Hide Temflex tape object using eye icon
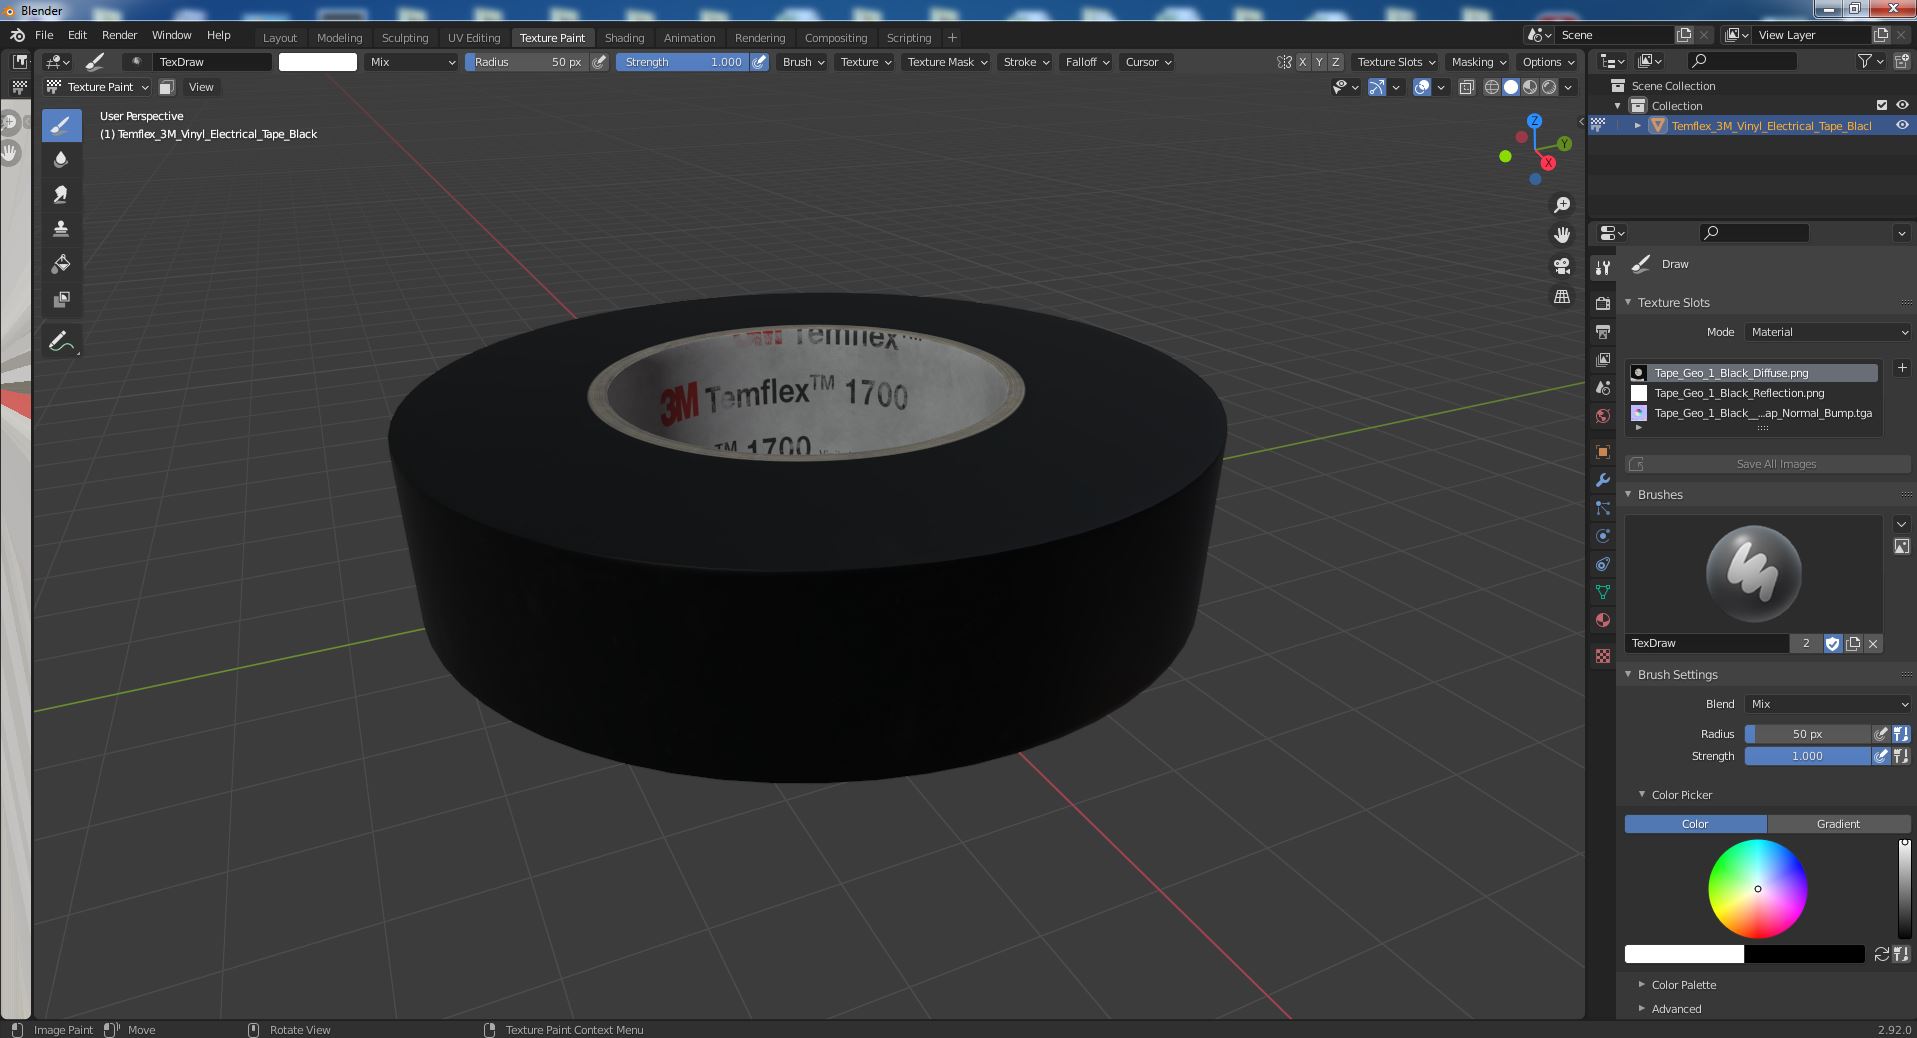This screenshot has width=1917, height=1038. tap(1902, 125)
